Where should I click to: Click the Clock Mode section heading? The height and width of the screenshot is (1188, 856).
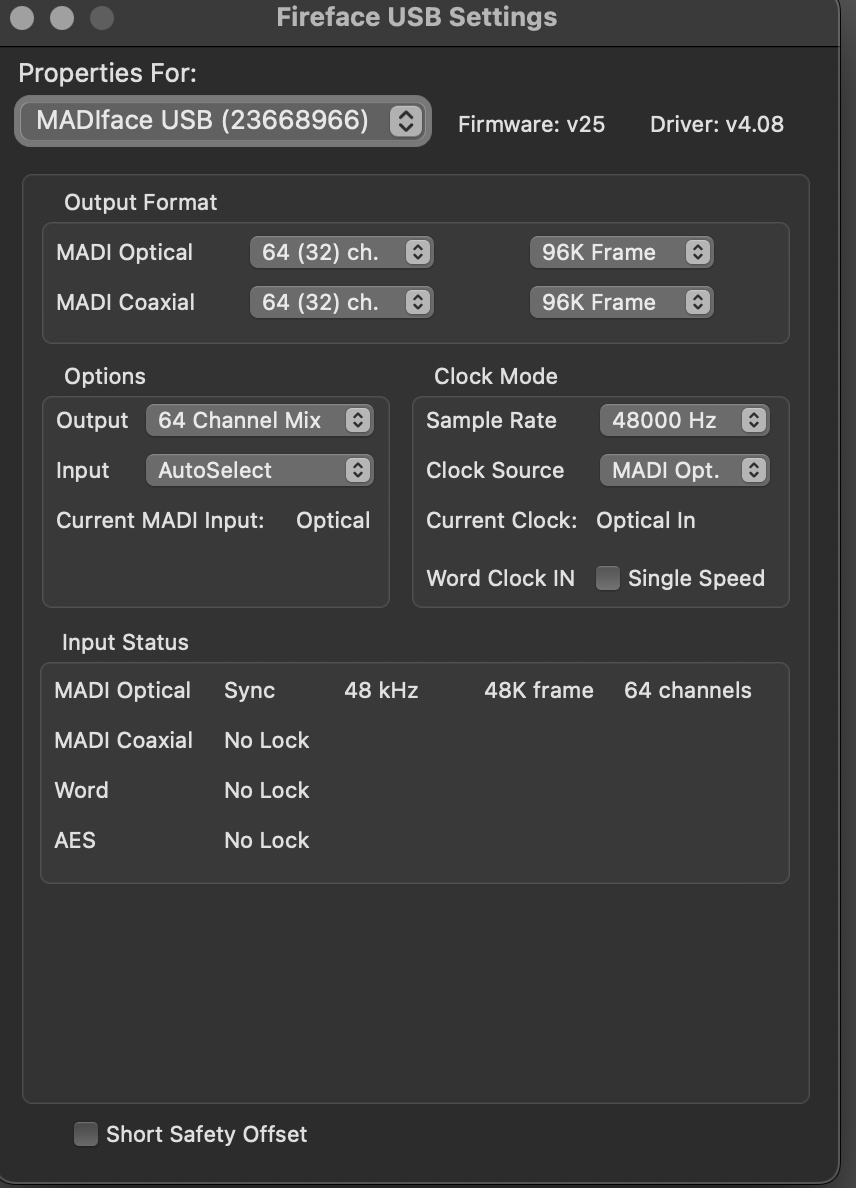pyautogui.click(x=496, y=377)
